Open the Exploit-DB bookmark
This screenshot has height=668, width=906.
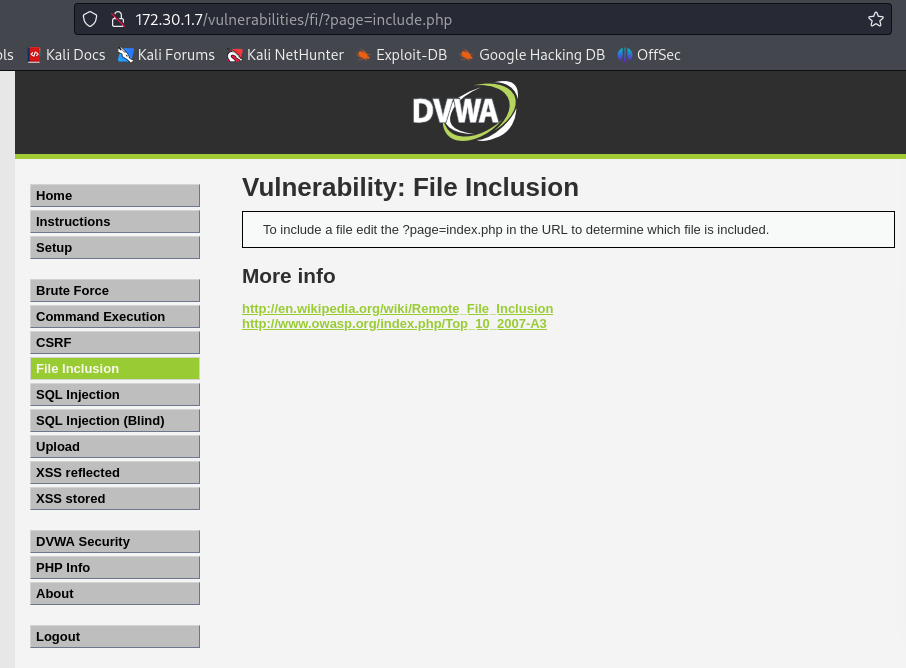click(402, 55)
